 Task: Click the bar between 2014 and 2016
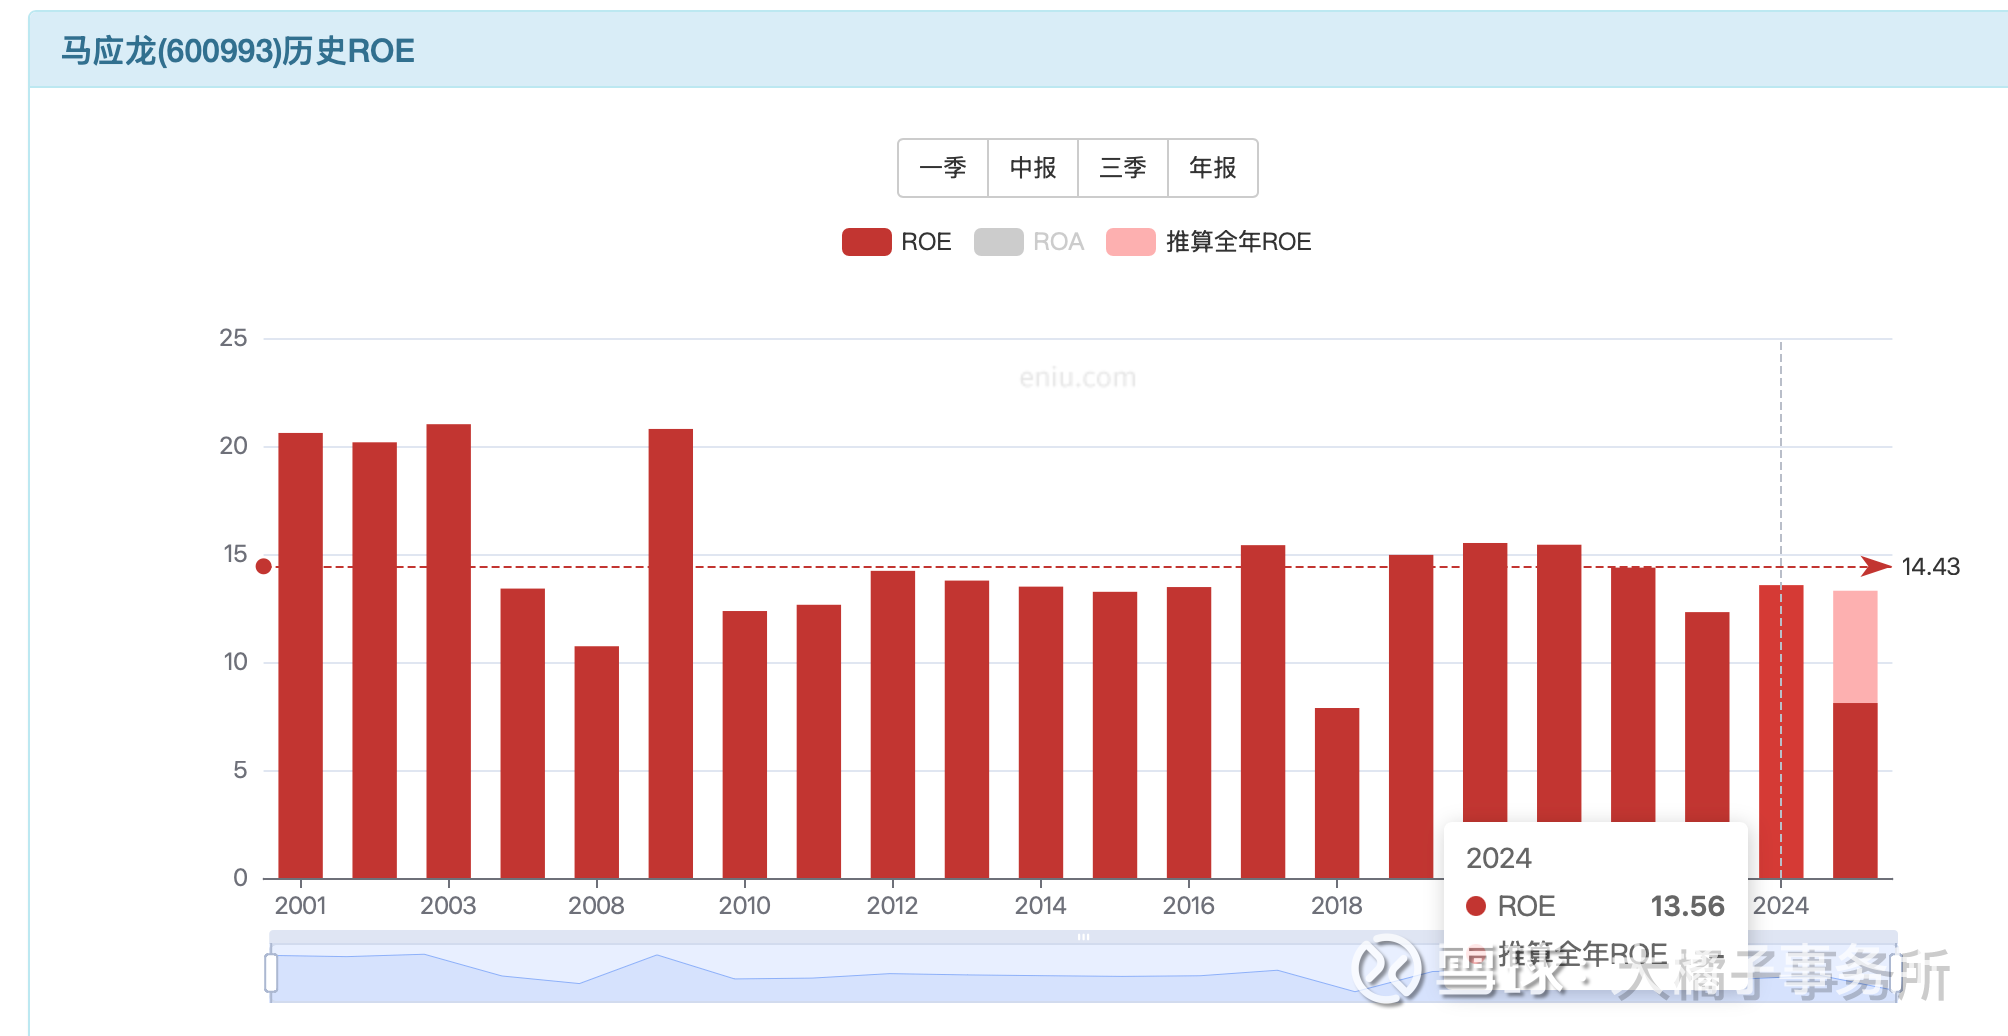pos(1114,735)
